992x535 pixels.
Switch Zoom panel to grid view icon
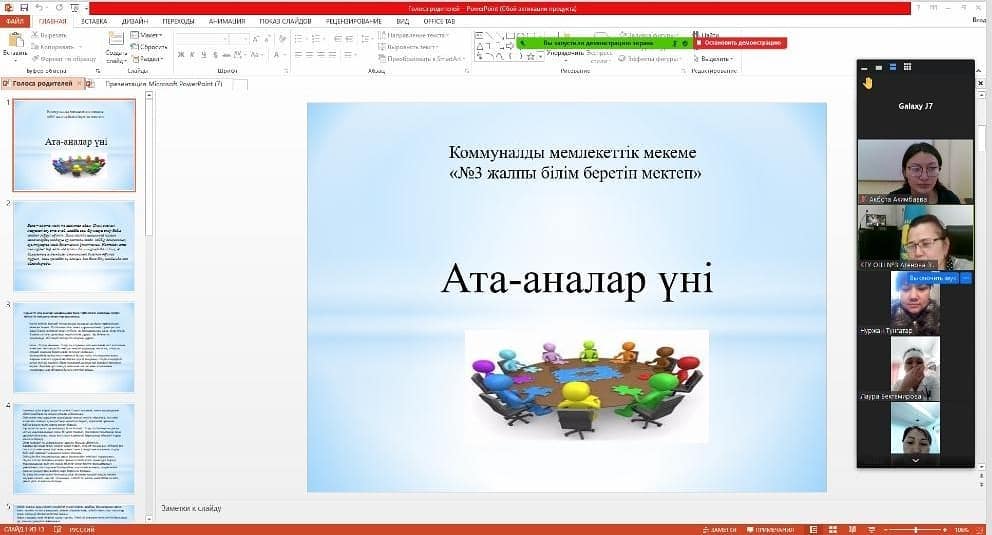pyautogui.click(x=907, y=66)
